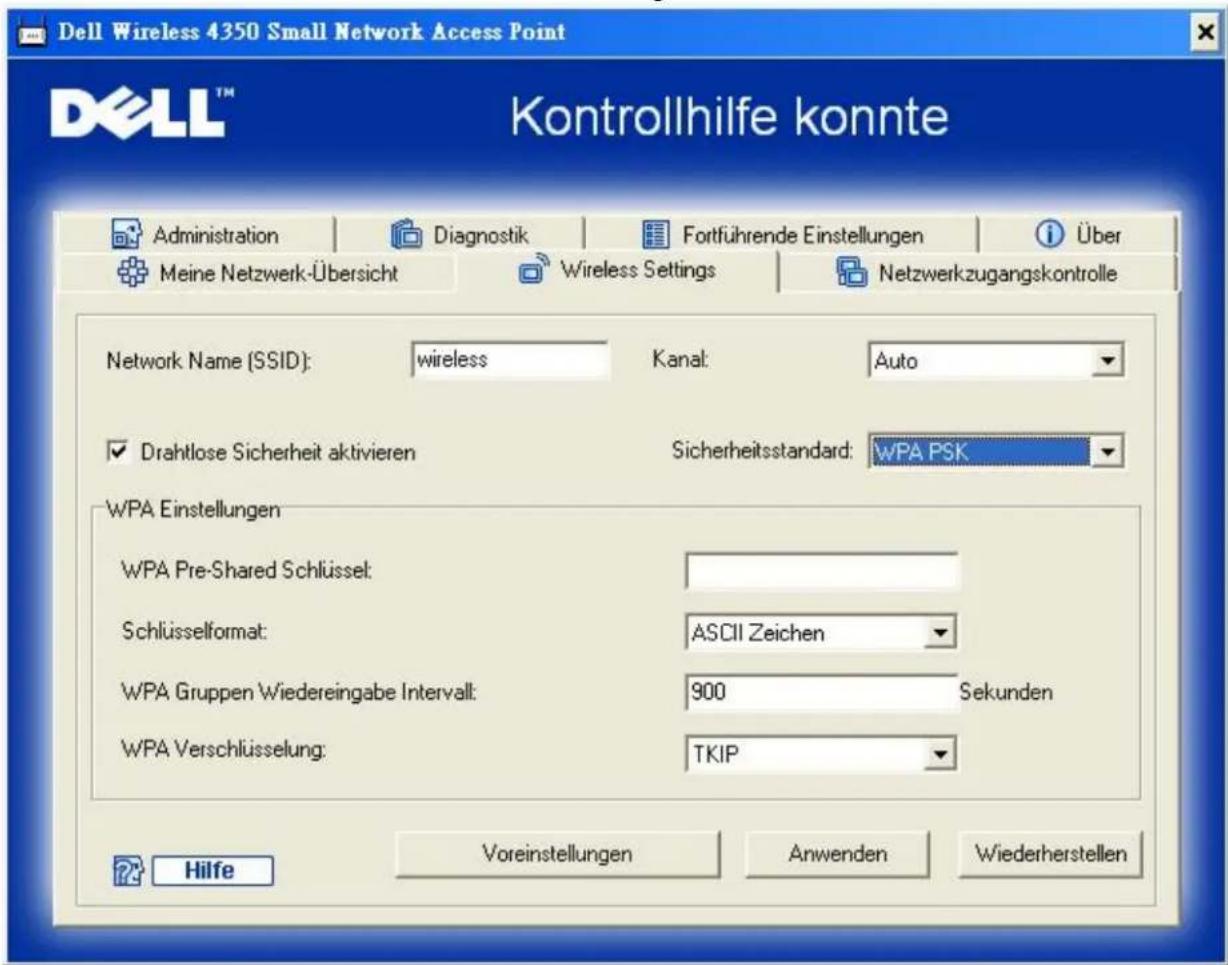
Task: Toggle Drahtlose Sicherheit aktivieren checkbox
Action: (117, 452)
